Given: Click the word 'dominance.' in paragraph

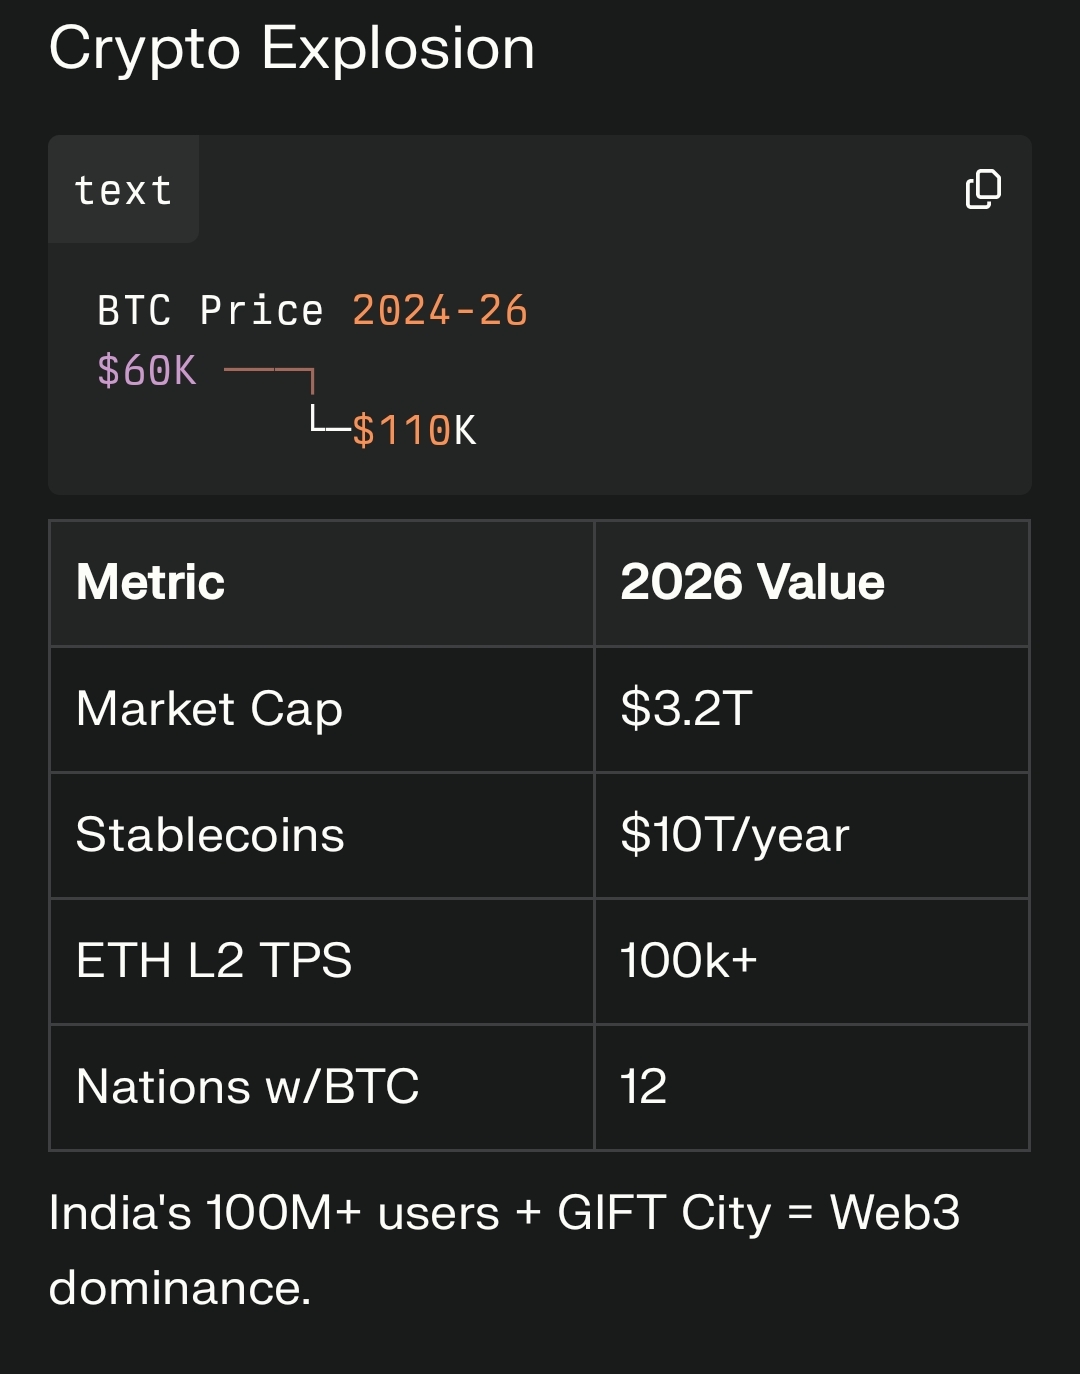Looking at the screenshot, I should coord(180,1288).
